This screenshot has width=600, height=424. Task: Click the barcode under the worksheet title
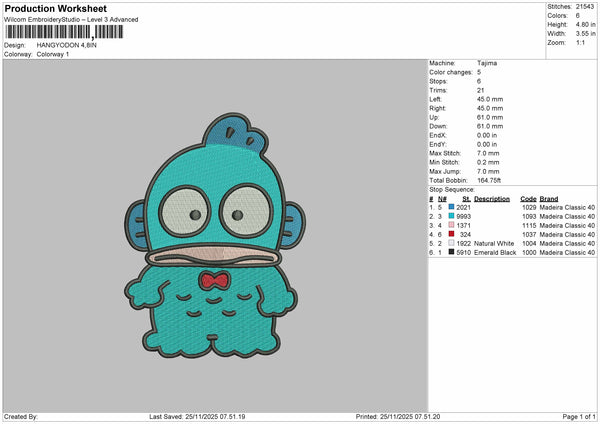pyautogui.click(x=63, y=32)
